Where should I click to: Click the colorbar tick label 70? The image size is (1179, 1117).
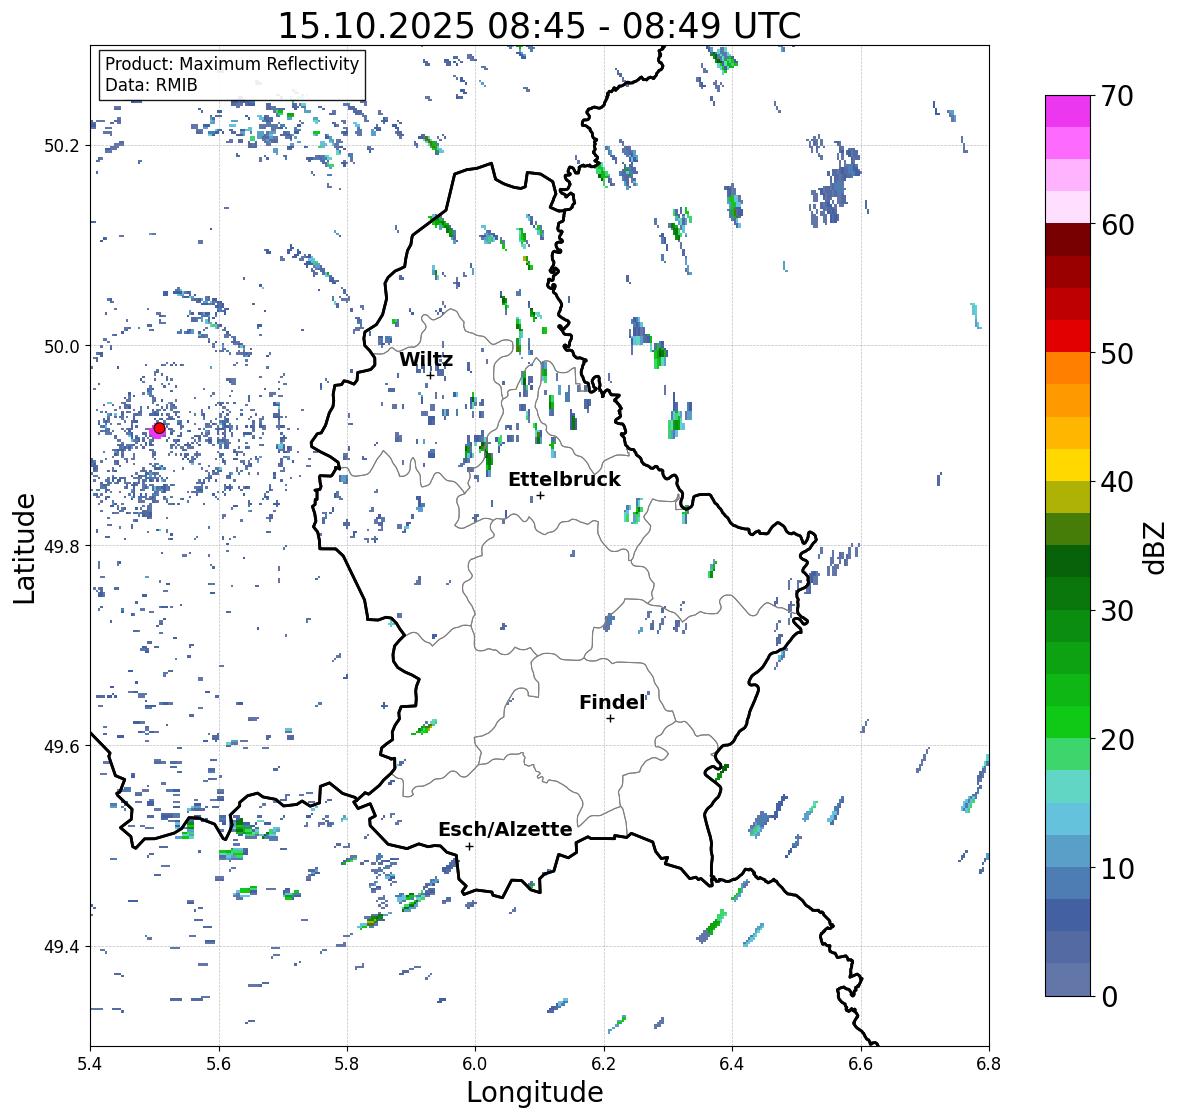pyautogui.click(x=1117, y=96)
